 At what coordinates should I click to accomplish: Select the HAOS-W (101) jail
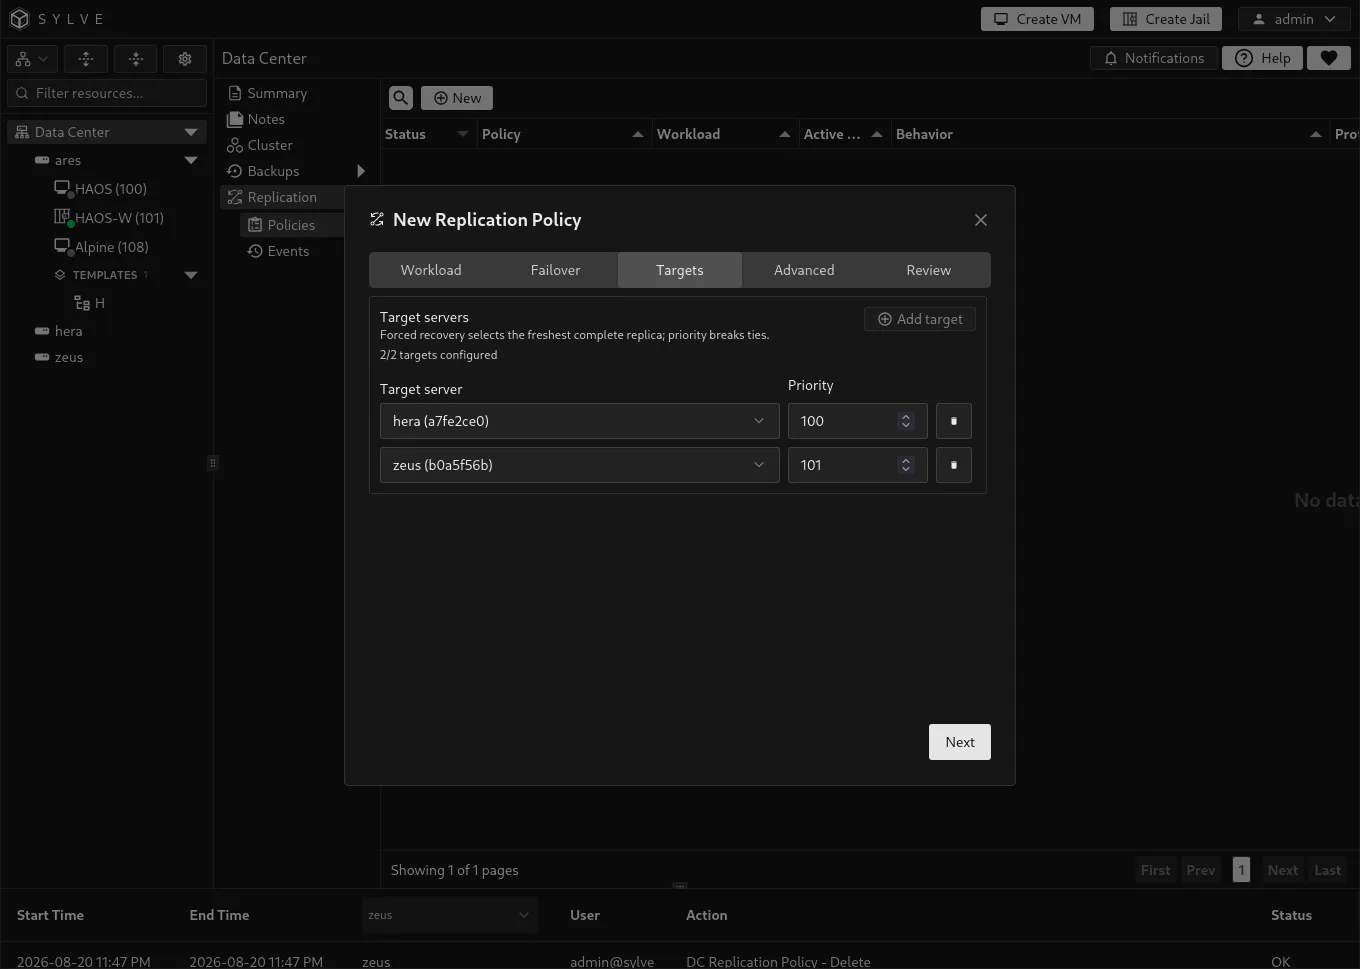(x=108, y=218)
